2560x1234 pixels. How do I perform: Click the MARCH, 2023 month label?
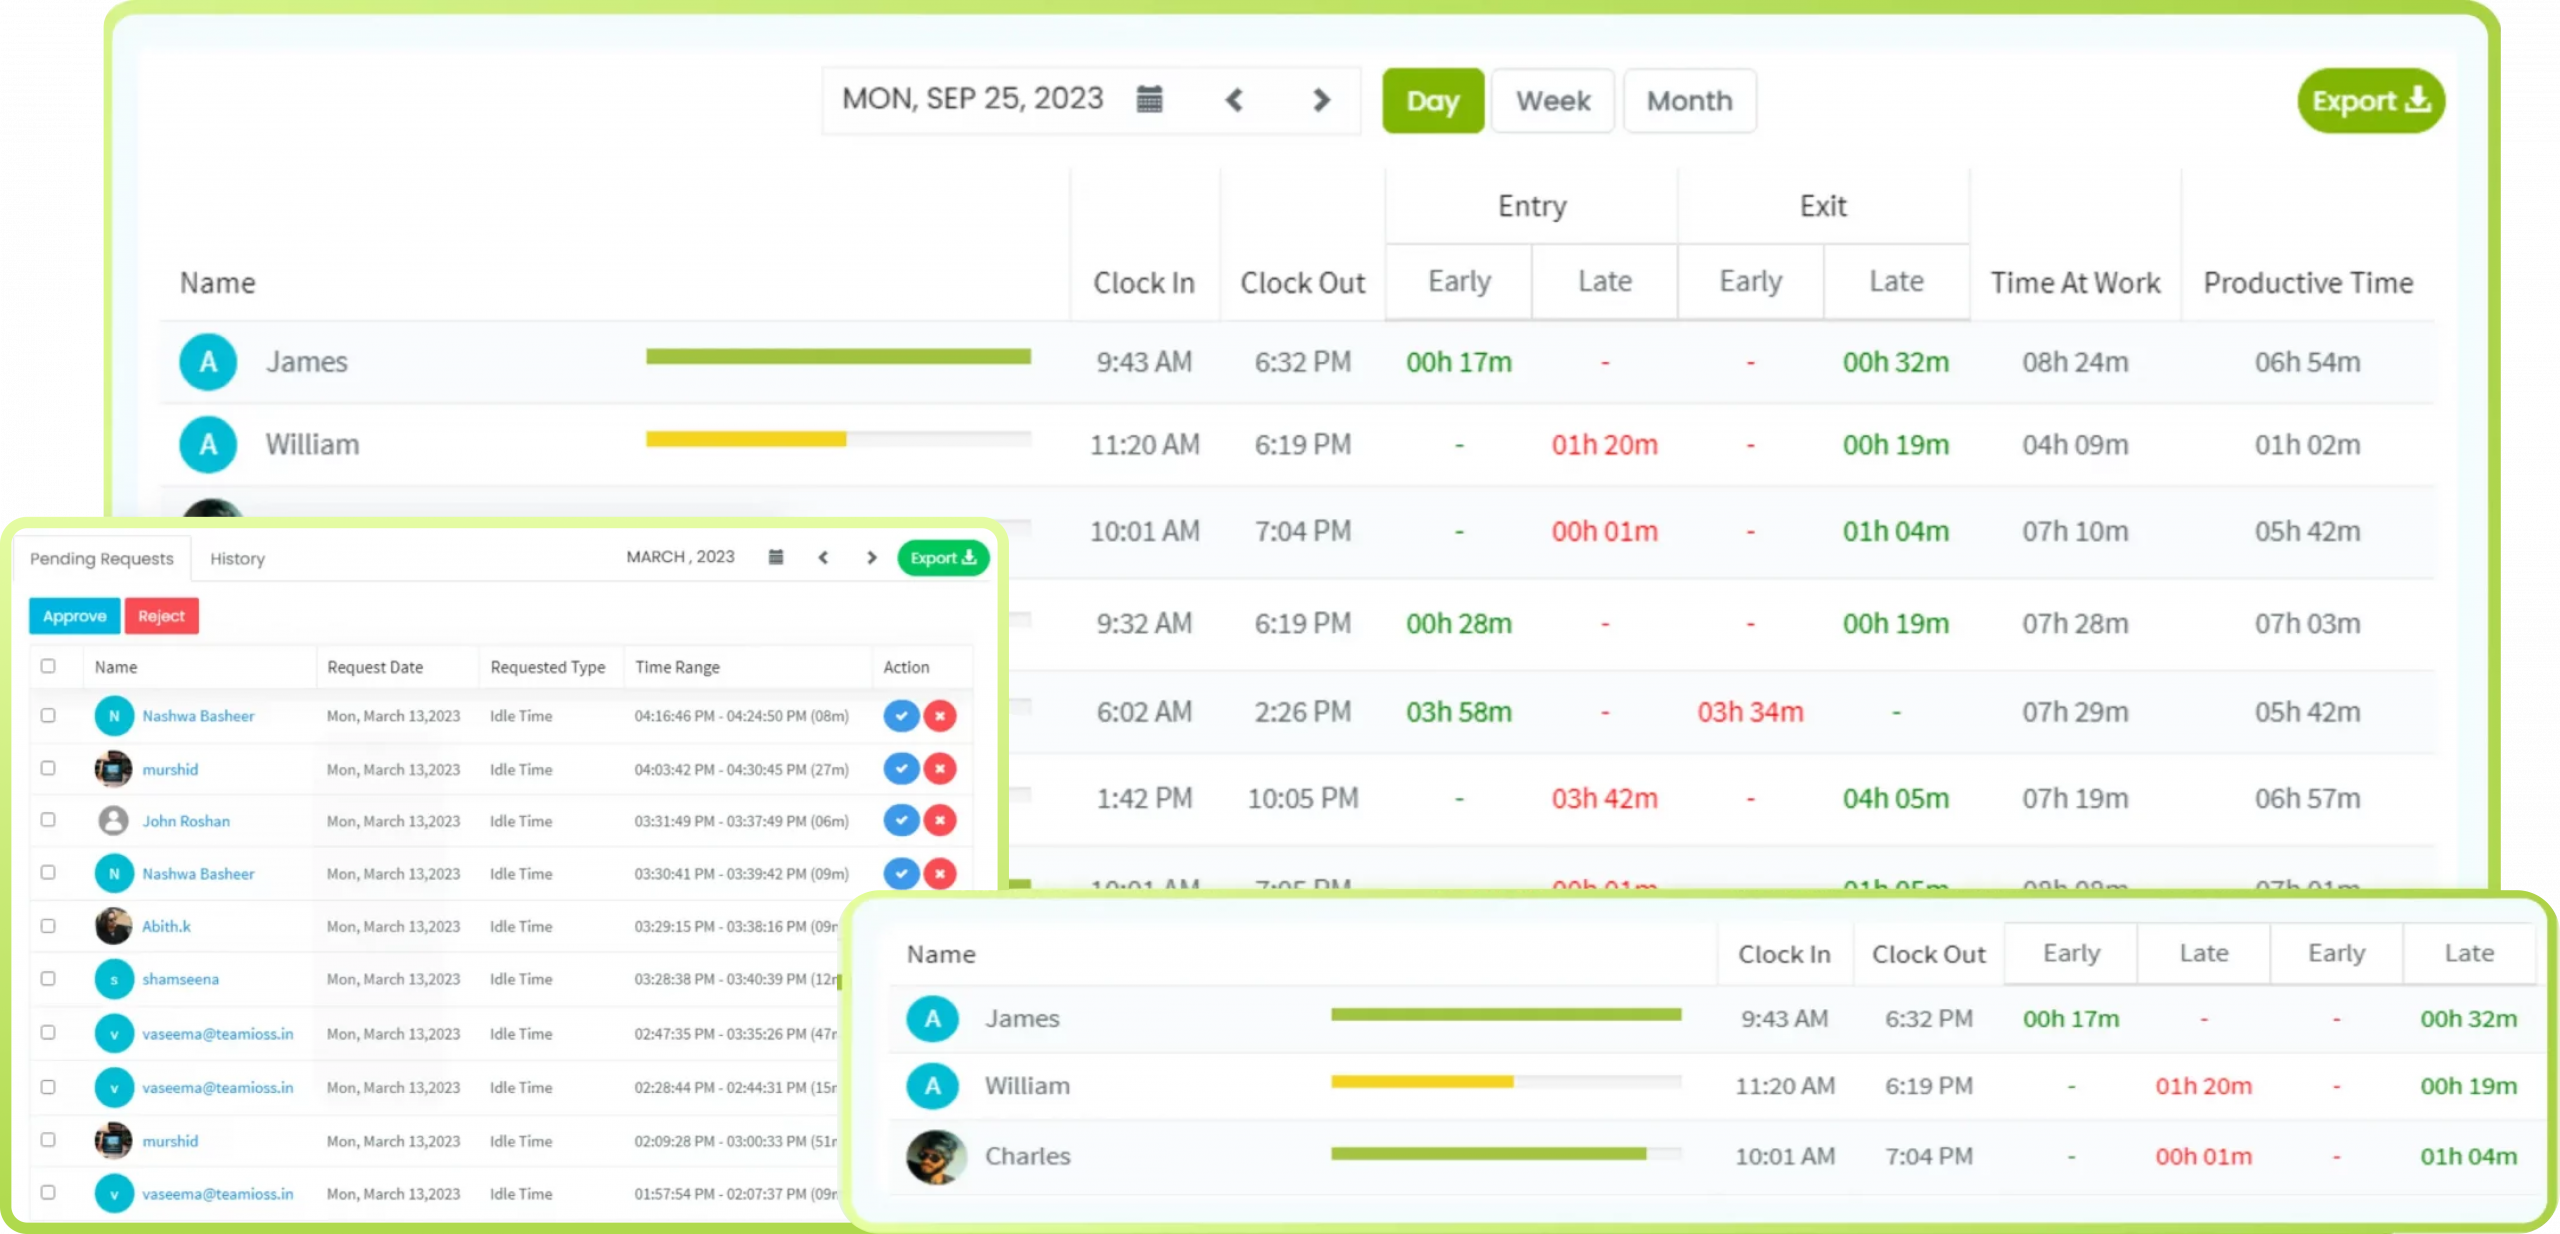pos(680,556)
